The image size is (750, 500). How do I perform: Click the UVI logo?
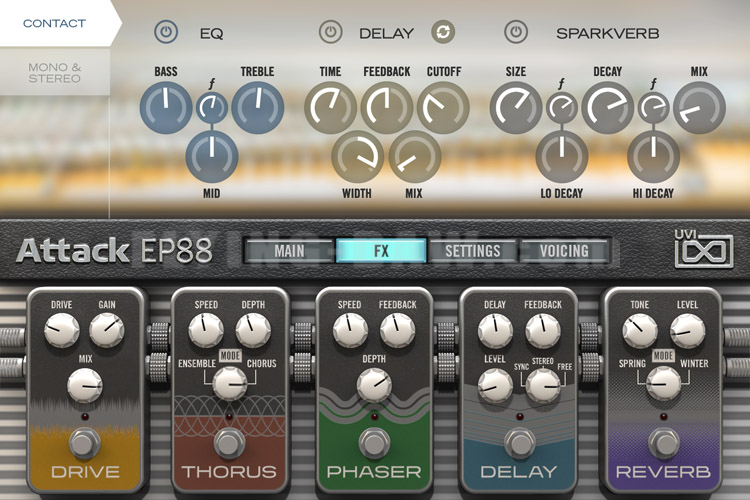704,249
